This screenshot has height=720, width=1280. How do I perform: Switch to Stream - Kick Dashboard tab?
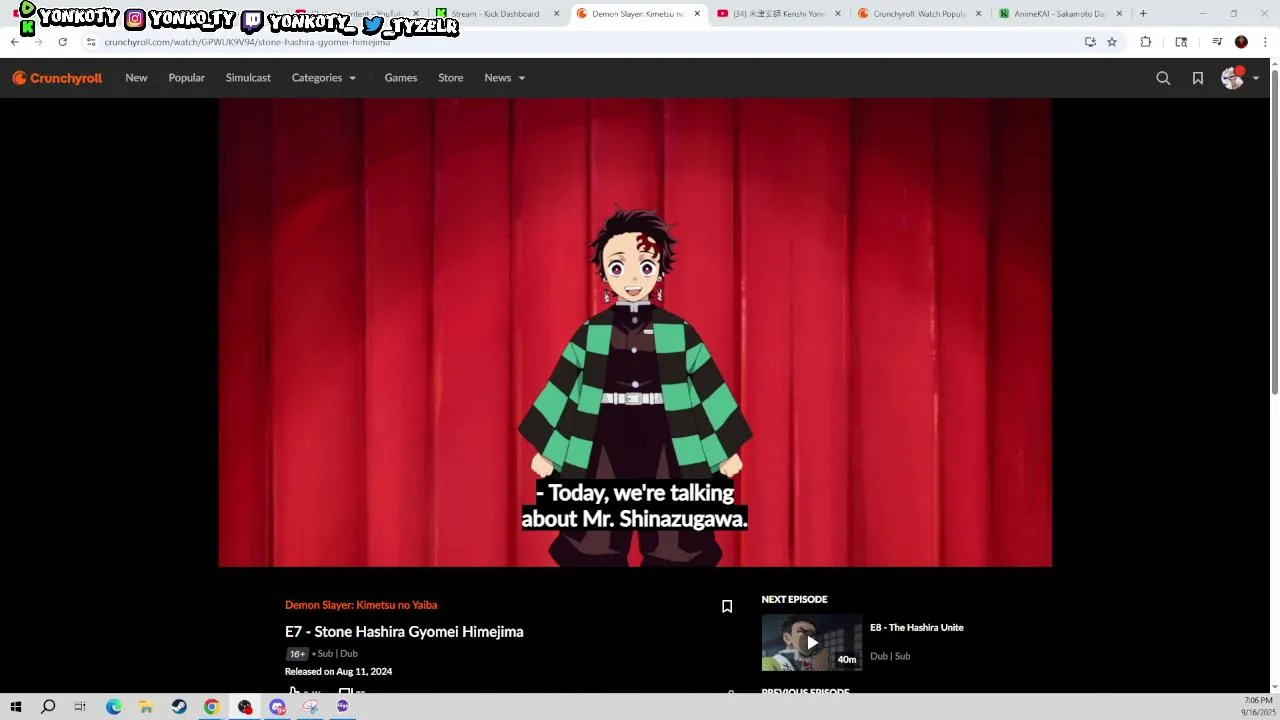coord(496,14)
